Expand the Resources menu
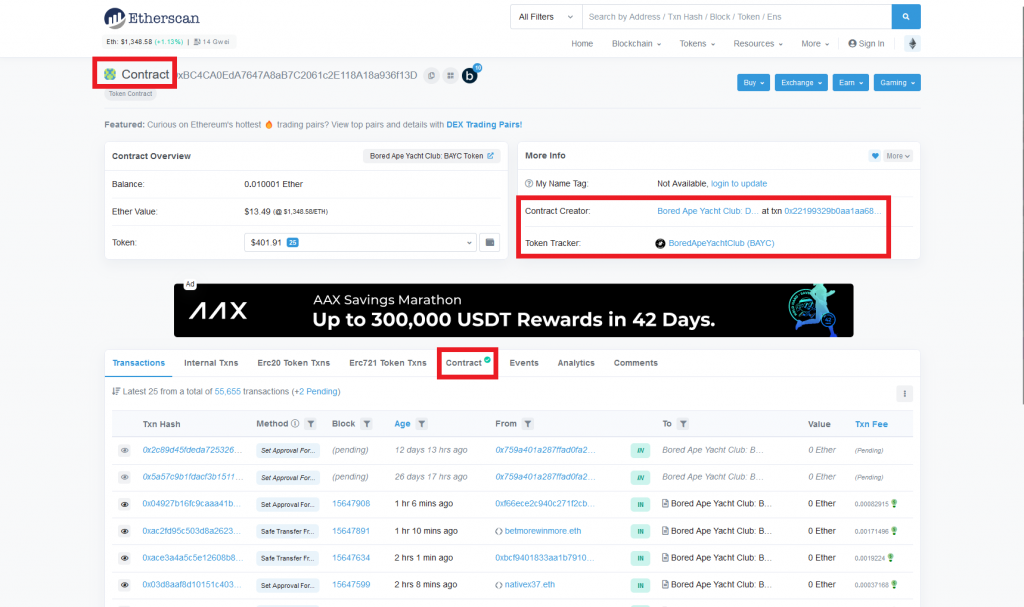Viewport: 1024px width, 607px height. [x=758, y=44]
